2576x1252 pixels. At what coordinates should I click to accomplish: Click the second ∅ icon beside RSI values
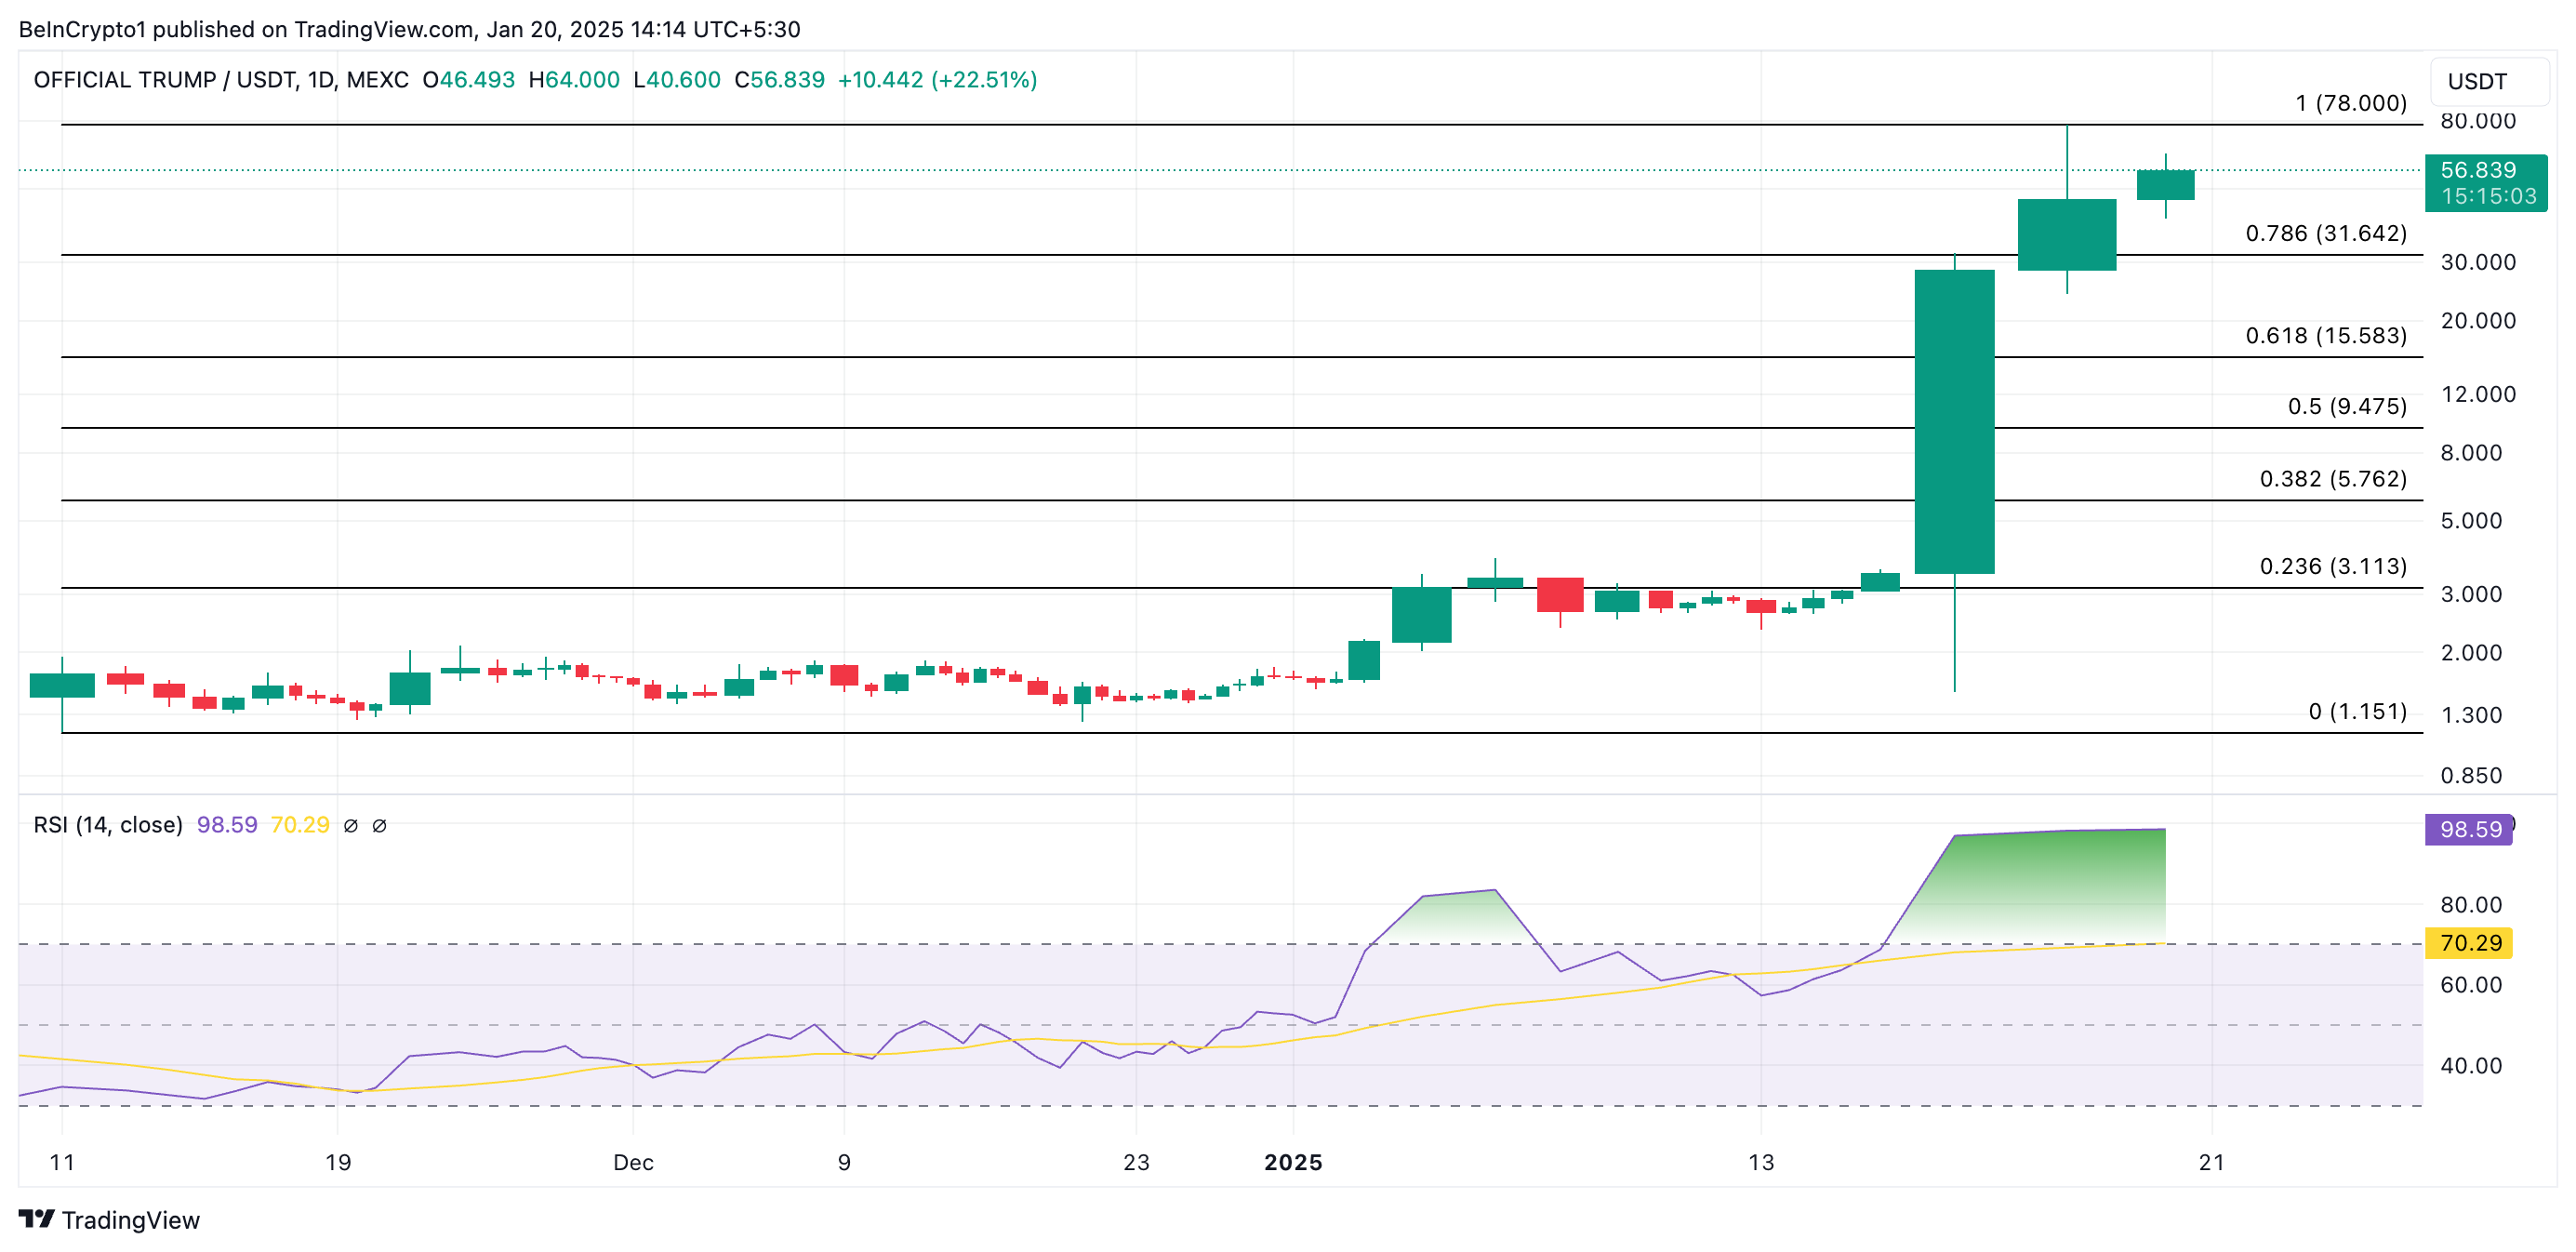[x=380, y=825]
